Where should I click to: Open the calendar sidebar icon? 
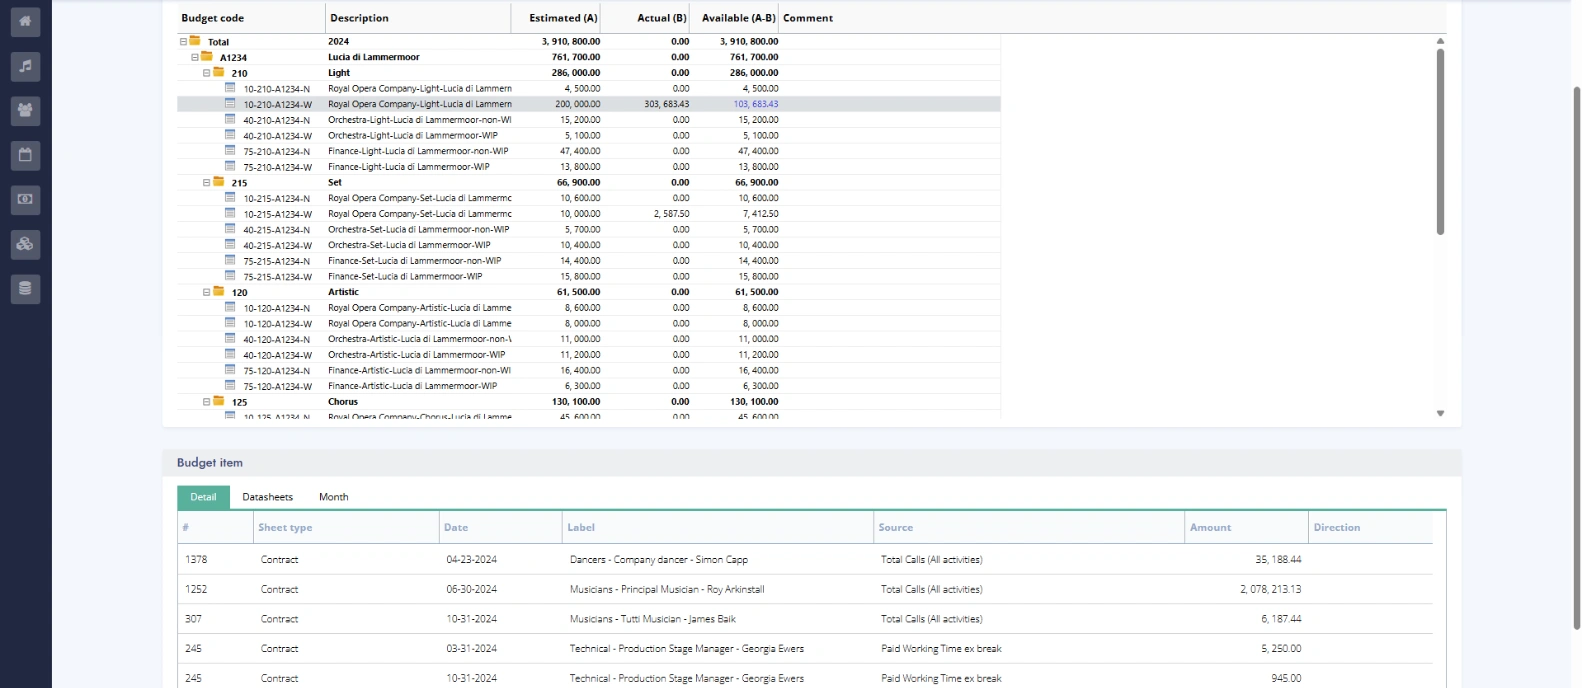tap(25, 155)
